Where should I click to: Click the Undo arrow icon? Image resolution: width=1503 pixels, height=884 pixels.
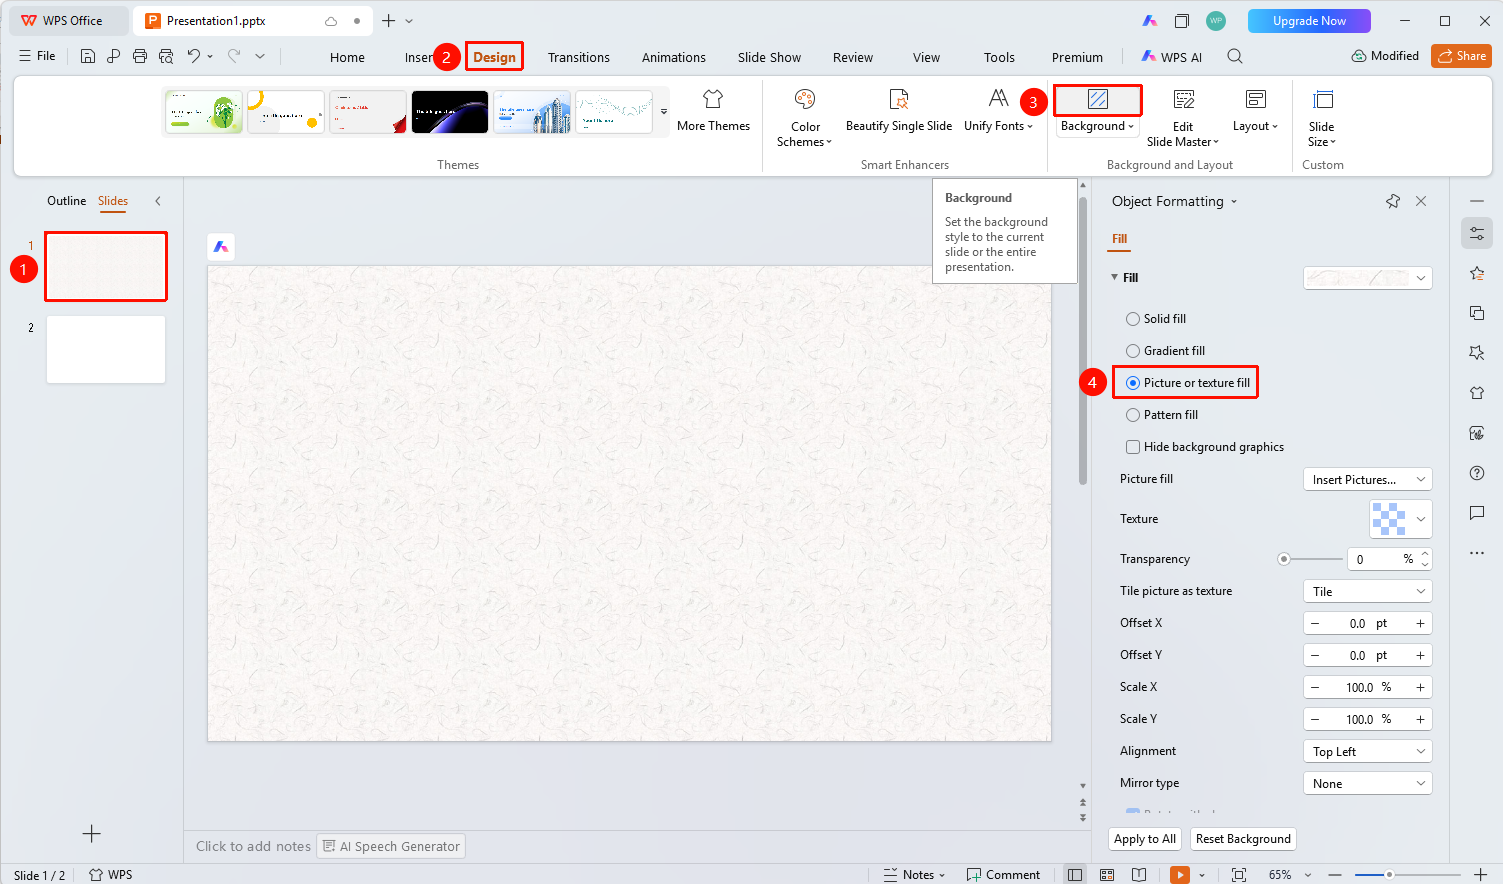tap(194, 56)
